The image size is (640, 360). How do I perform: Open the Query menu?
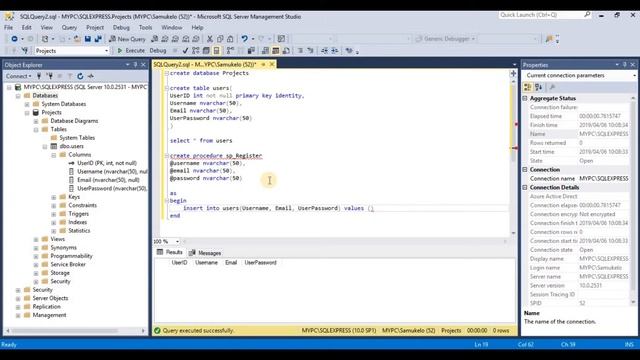pyautogui.click(x=69, y=27)
